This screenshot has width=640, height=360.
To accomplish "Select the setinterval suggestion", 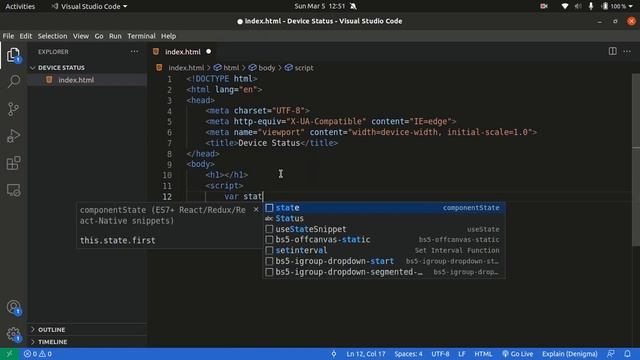I will [x=384, y=250].
